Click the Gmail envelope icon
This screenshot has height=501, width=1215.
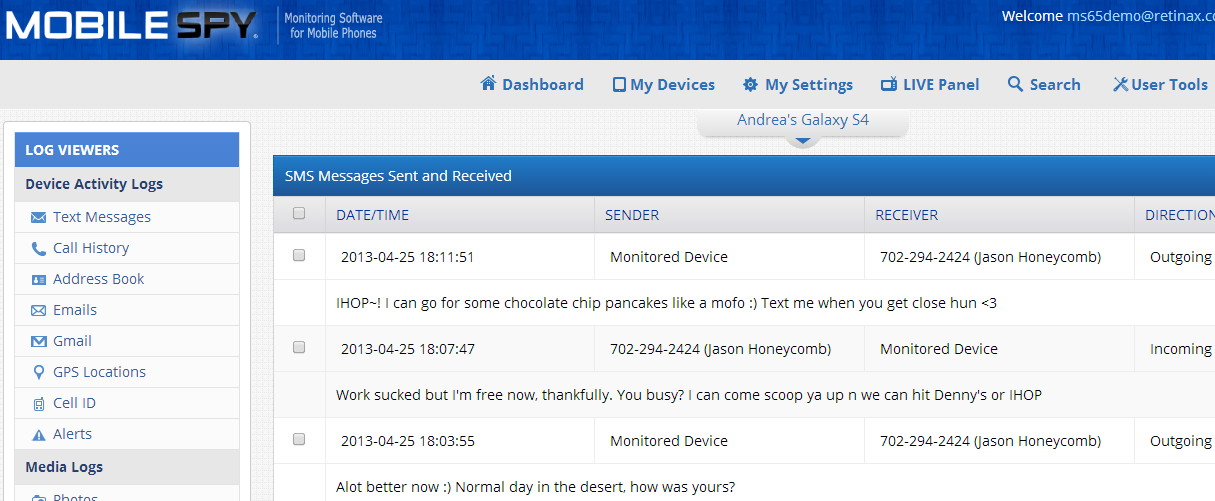[x=39, y=341]
